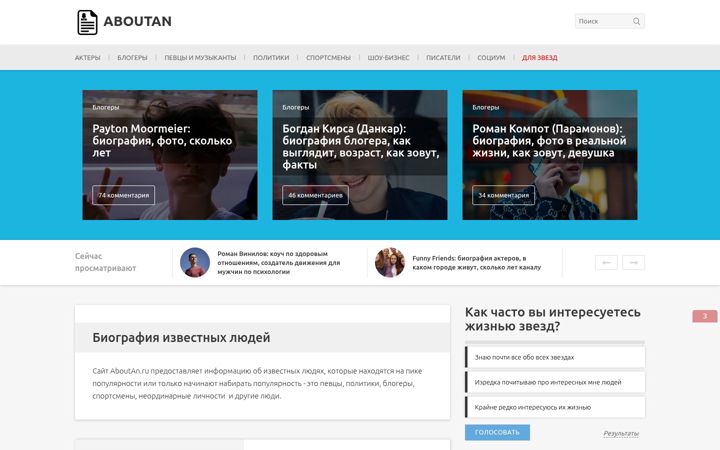Open the Шоу-бизнес menu section

pos(388,58)
